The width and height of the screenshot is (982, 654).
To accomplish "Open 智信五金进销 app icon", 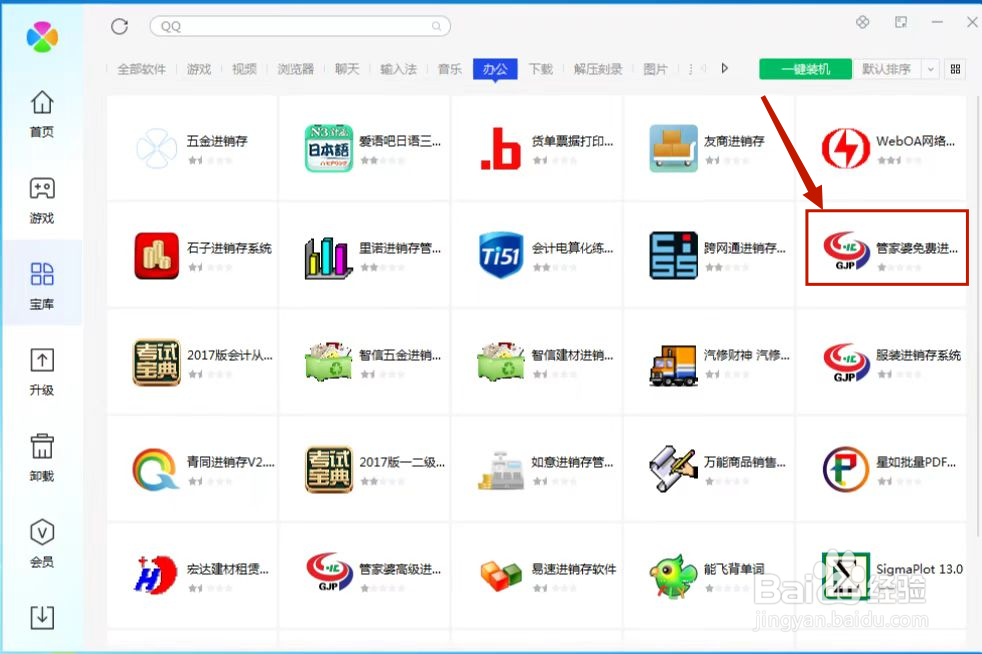I will pyautogui.click(x=329, y=361).
